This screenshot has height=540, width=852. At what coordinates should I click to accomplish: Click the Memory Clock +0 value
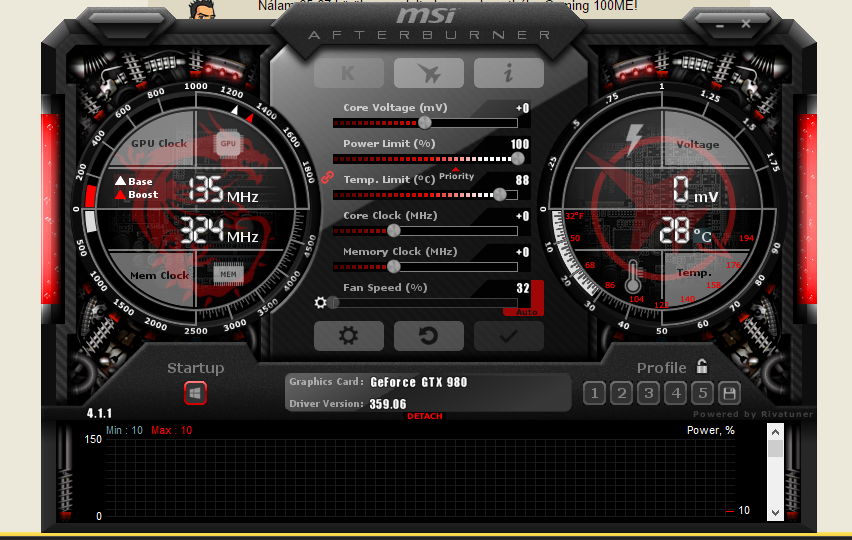coord(523,252)
